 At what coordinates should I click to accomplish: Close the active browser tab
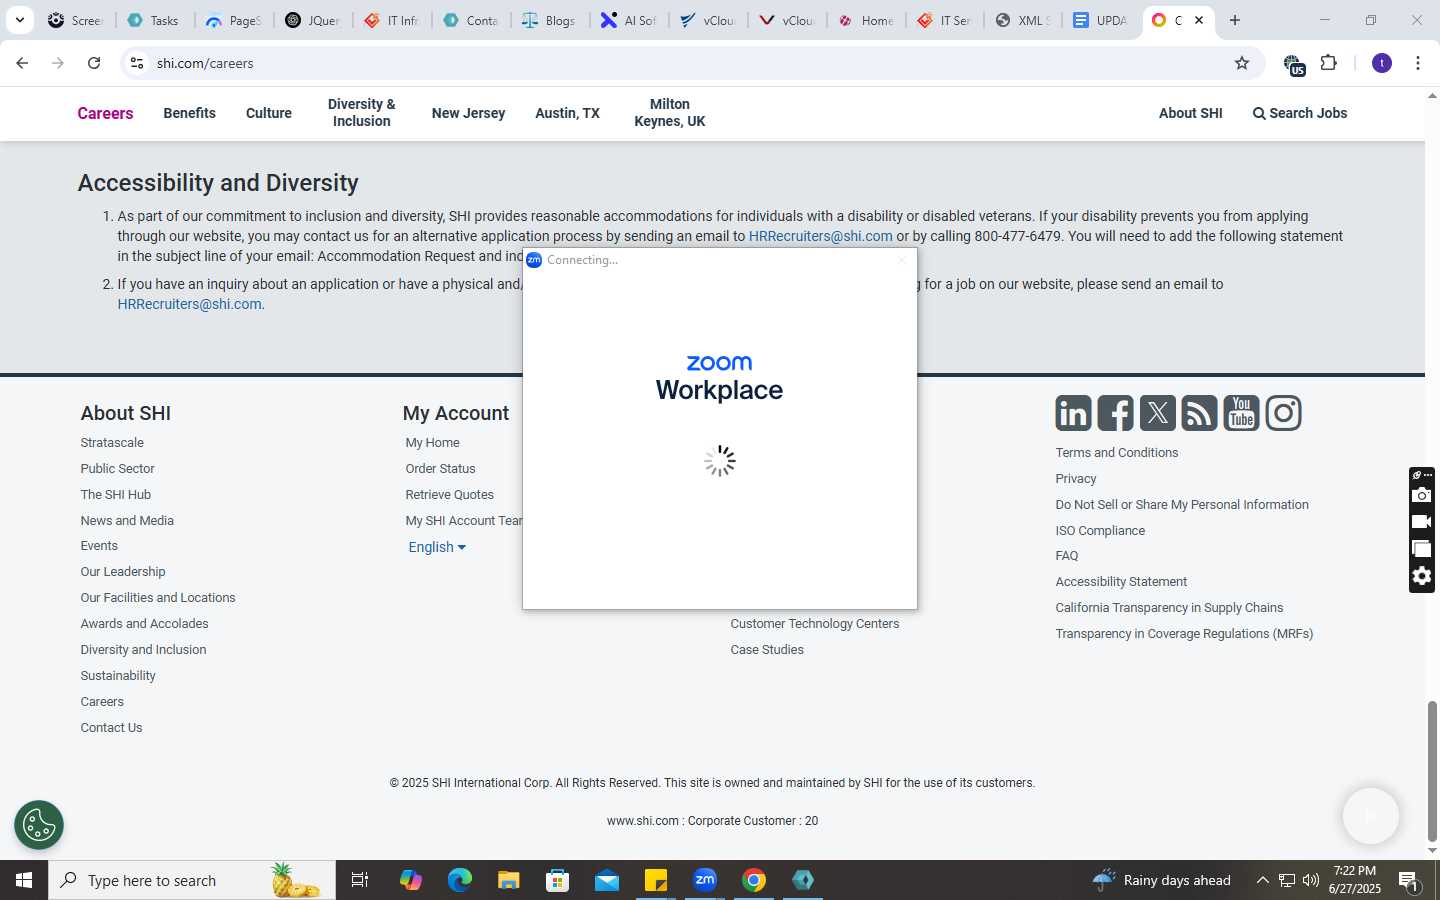tap(1199, 20)
